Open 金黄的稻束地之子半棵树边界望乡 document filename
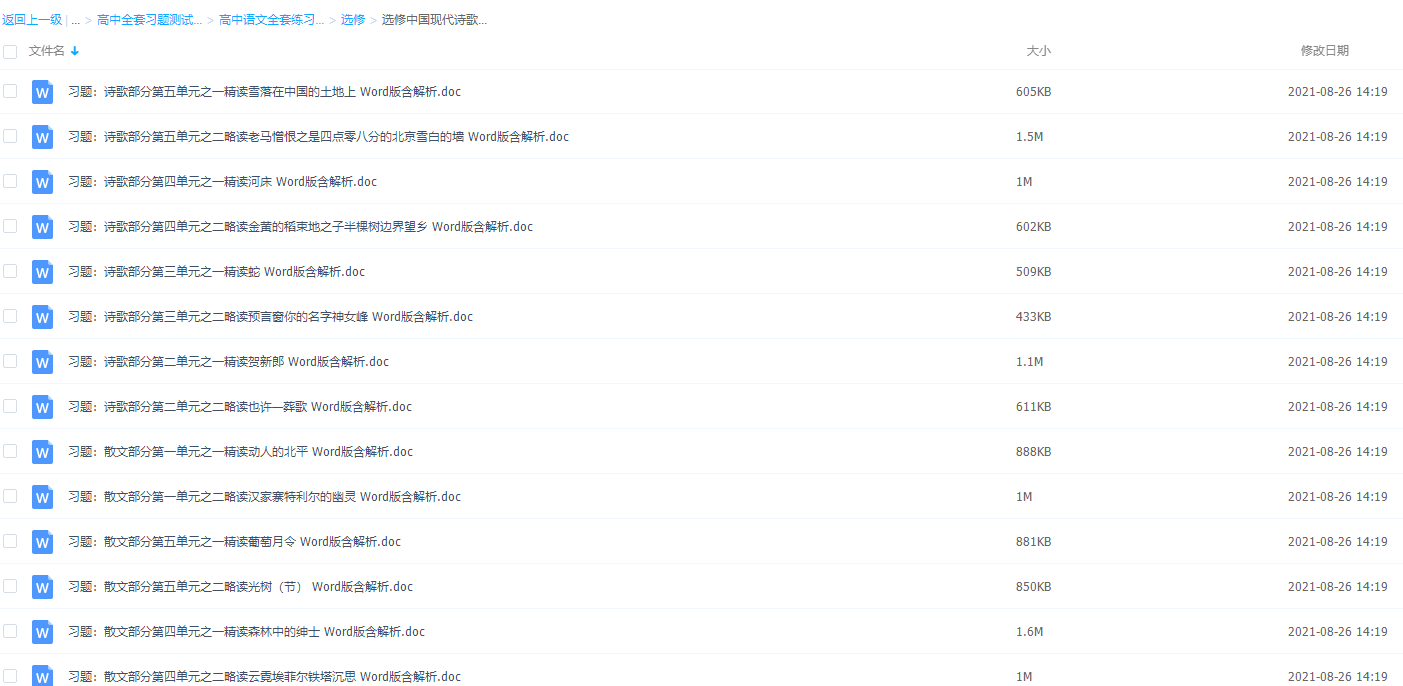Screen dimensions: 1403x686 coord(318,227)
